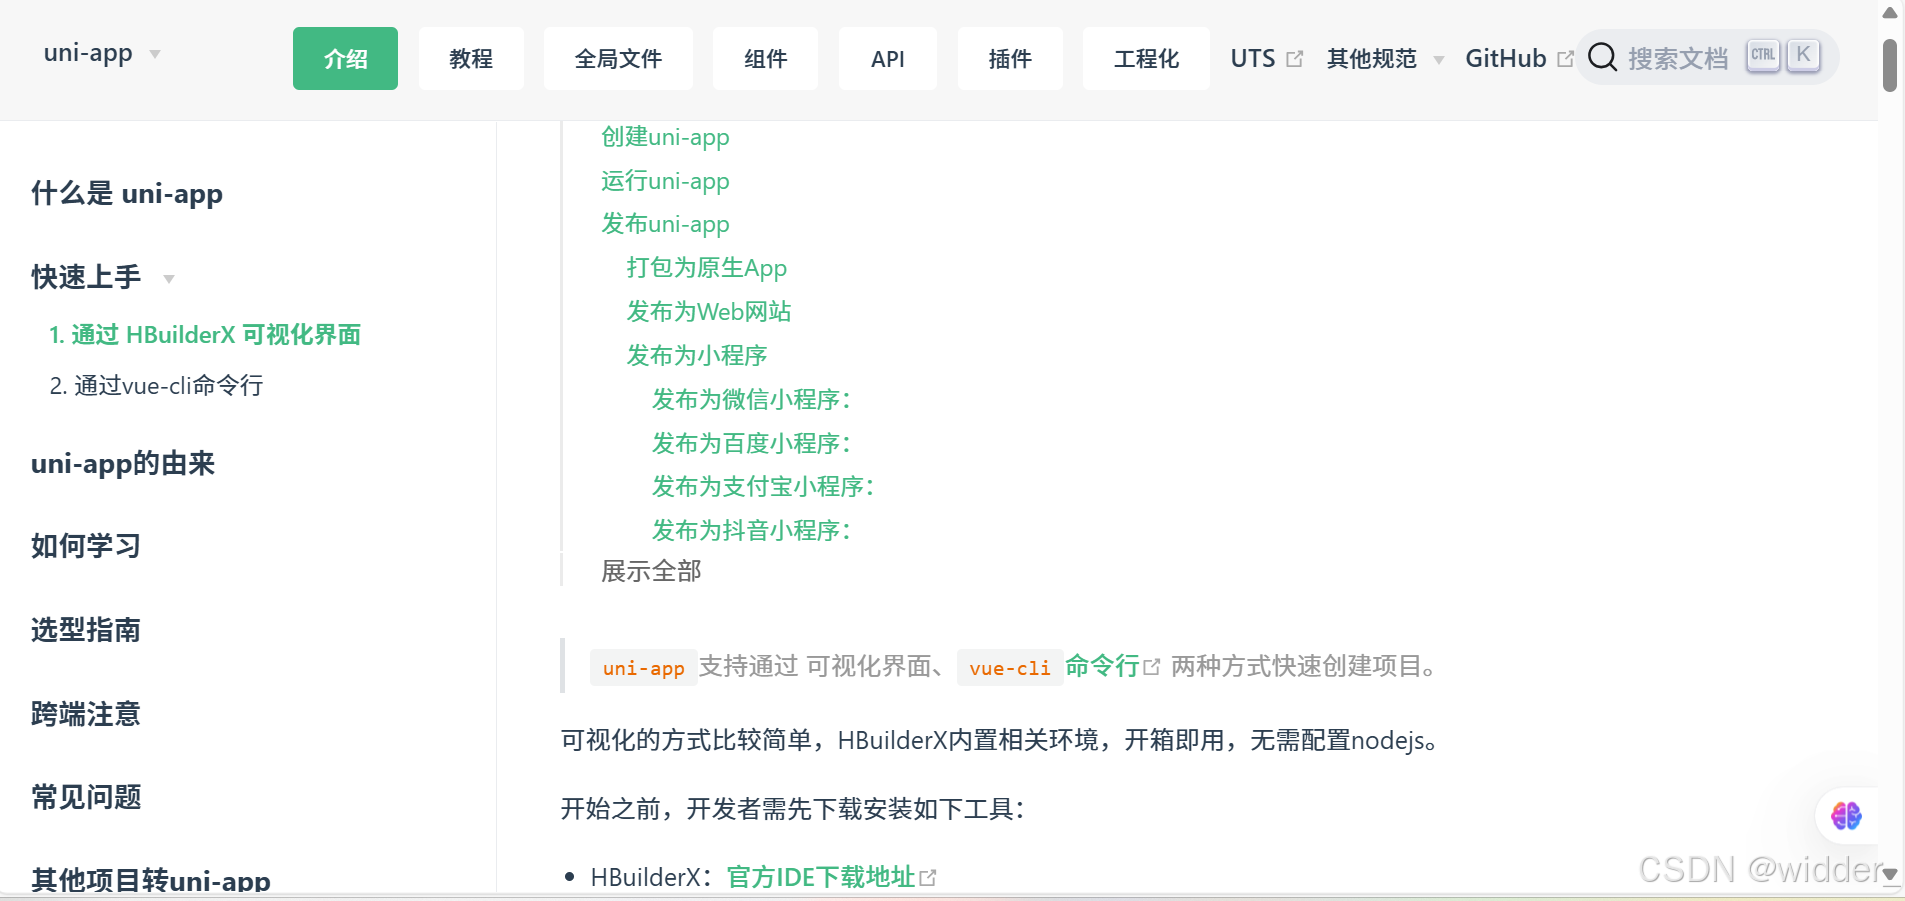The image size is (1905, 901).
Task: Expand the table of contents via 展示全部
Action: [651, 571]
